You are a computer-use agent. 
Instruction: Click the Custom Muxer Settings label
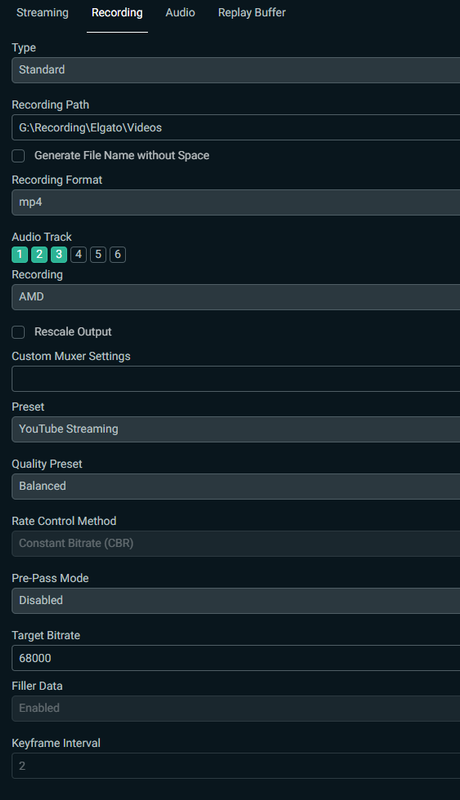(71, 356)
